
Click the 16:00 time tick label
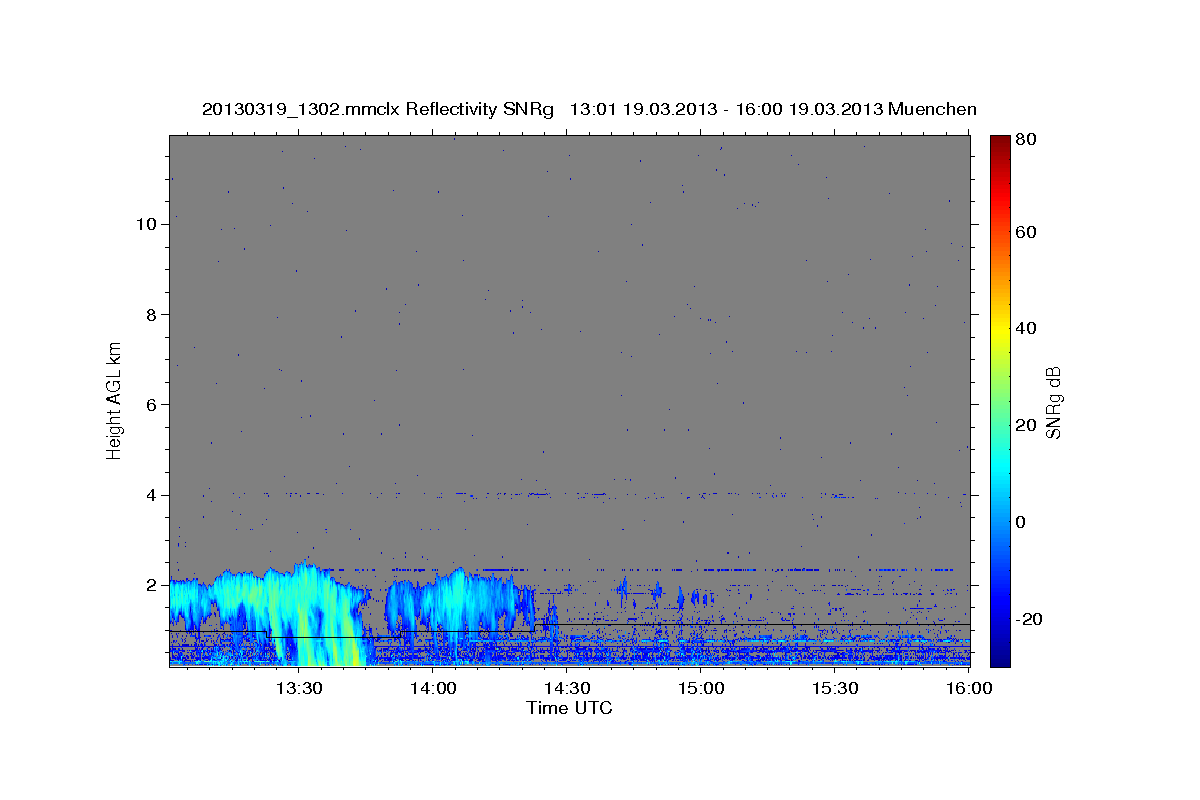969,689
